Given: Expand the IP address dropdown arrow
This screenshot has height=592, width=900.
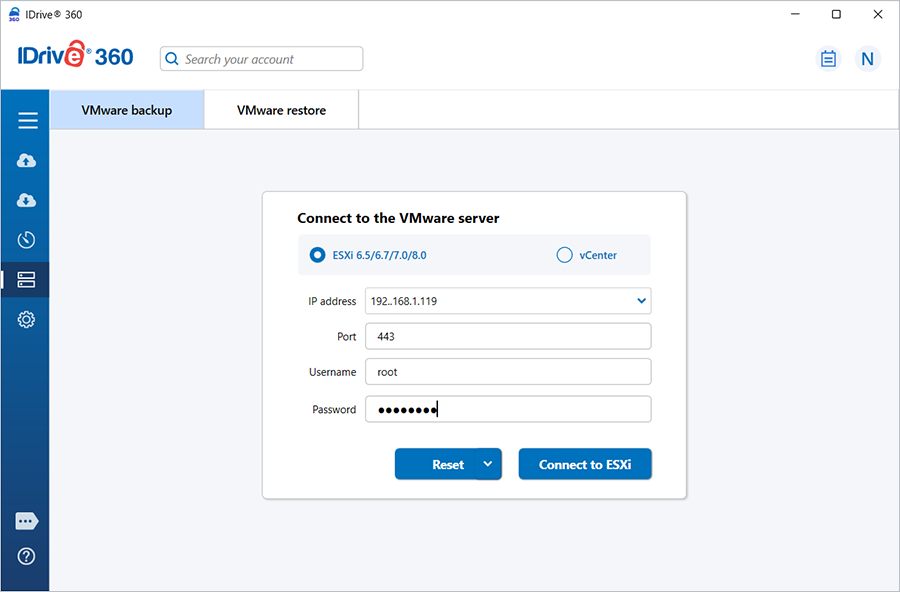Looking at the screenshot, I should click(641, 301).
